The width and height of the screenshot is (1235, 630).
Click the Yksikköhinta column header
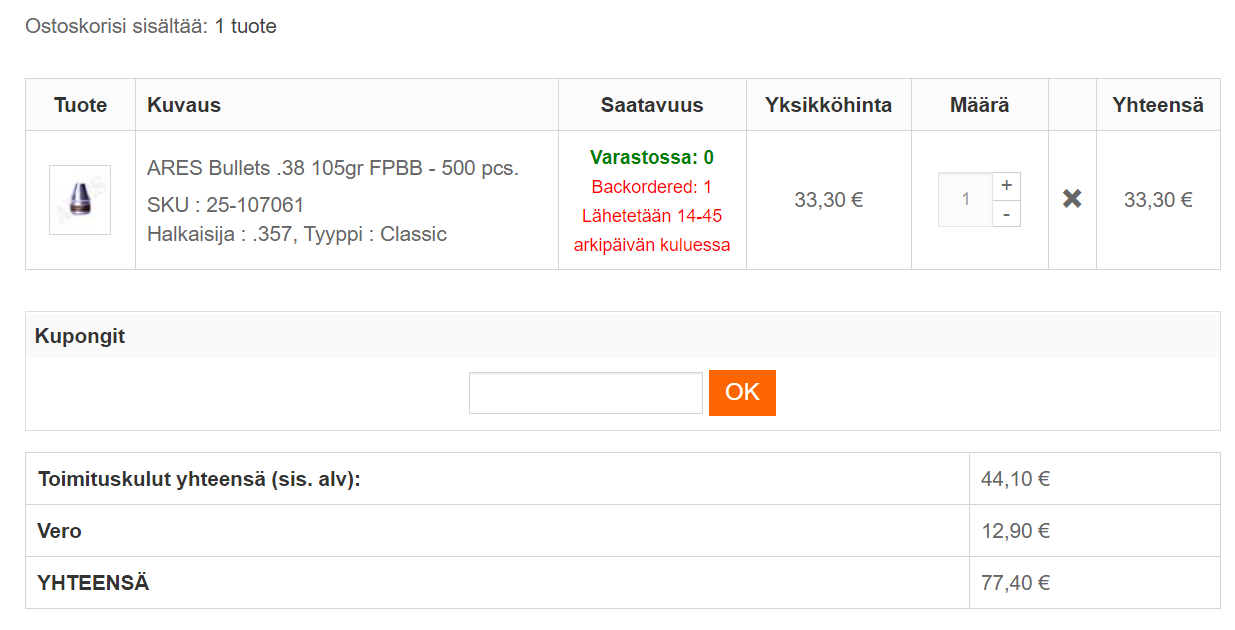829,105
